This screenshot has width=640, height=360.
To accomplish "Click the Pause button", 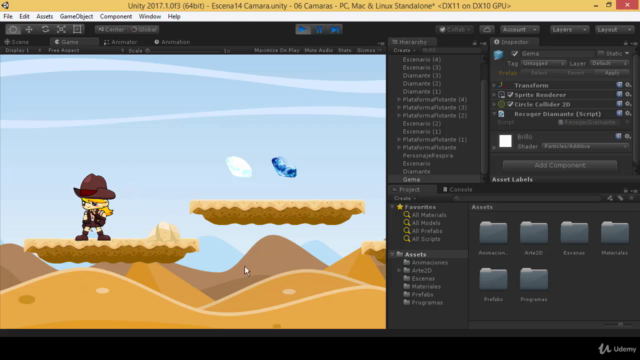I will pyautogui.click(x=319, y=29).
